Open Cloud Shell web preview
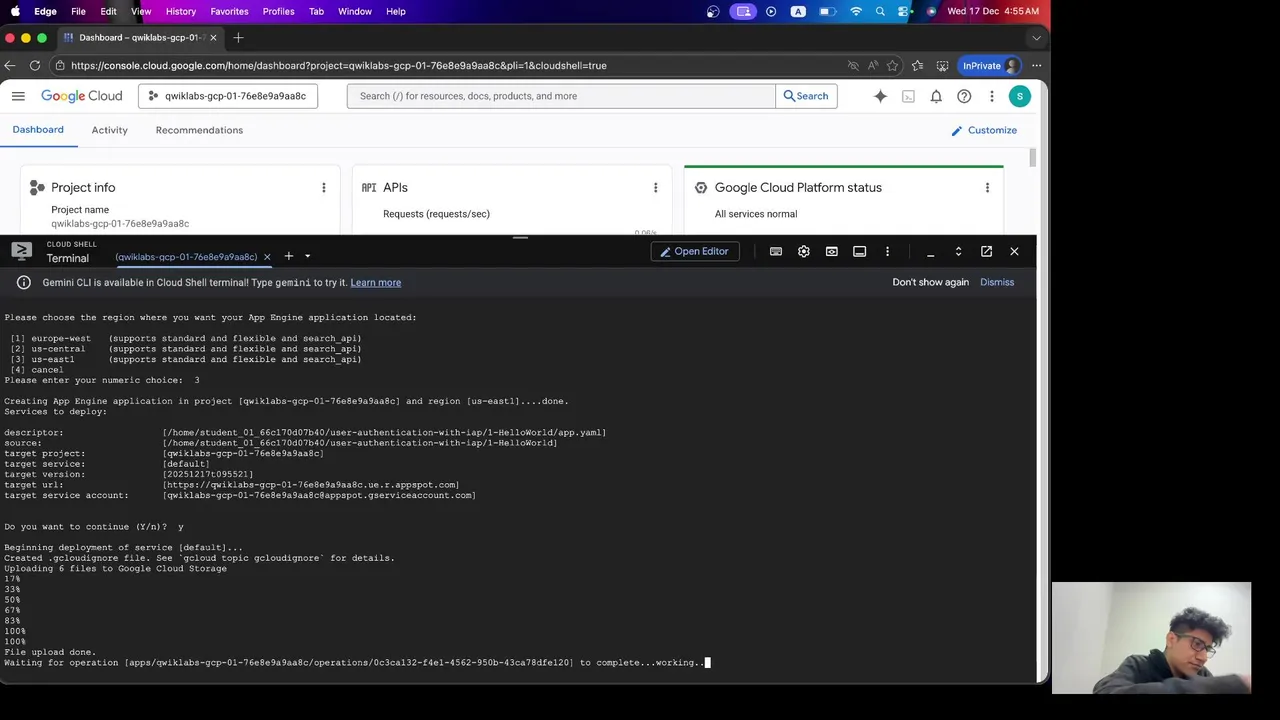This screenshot has height=720, width=1280. [x=831, y=251]
